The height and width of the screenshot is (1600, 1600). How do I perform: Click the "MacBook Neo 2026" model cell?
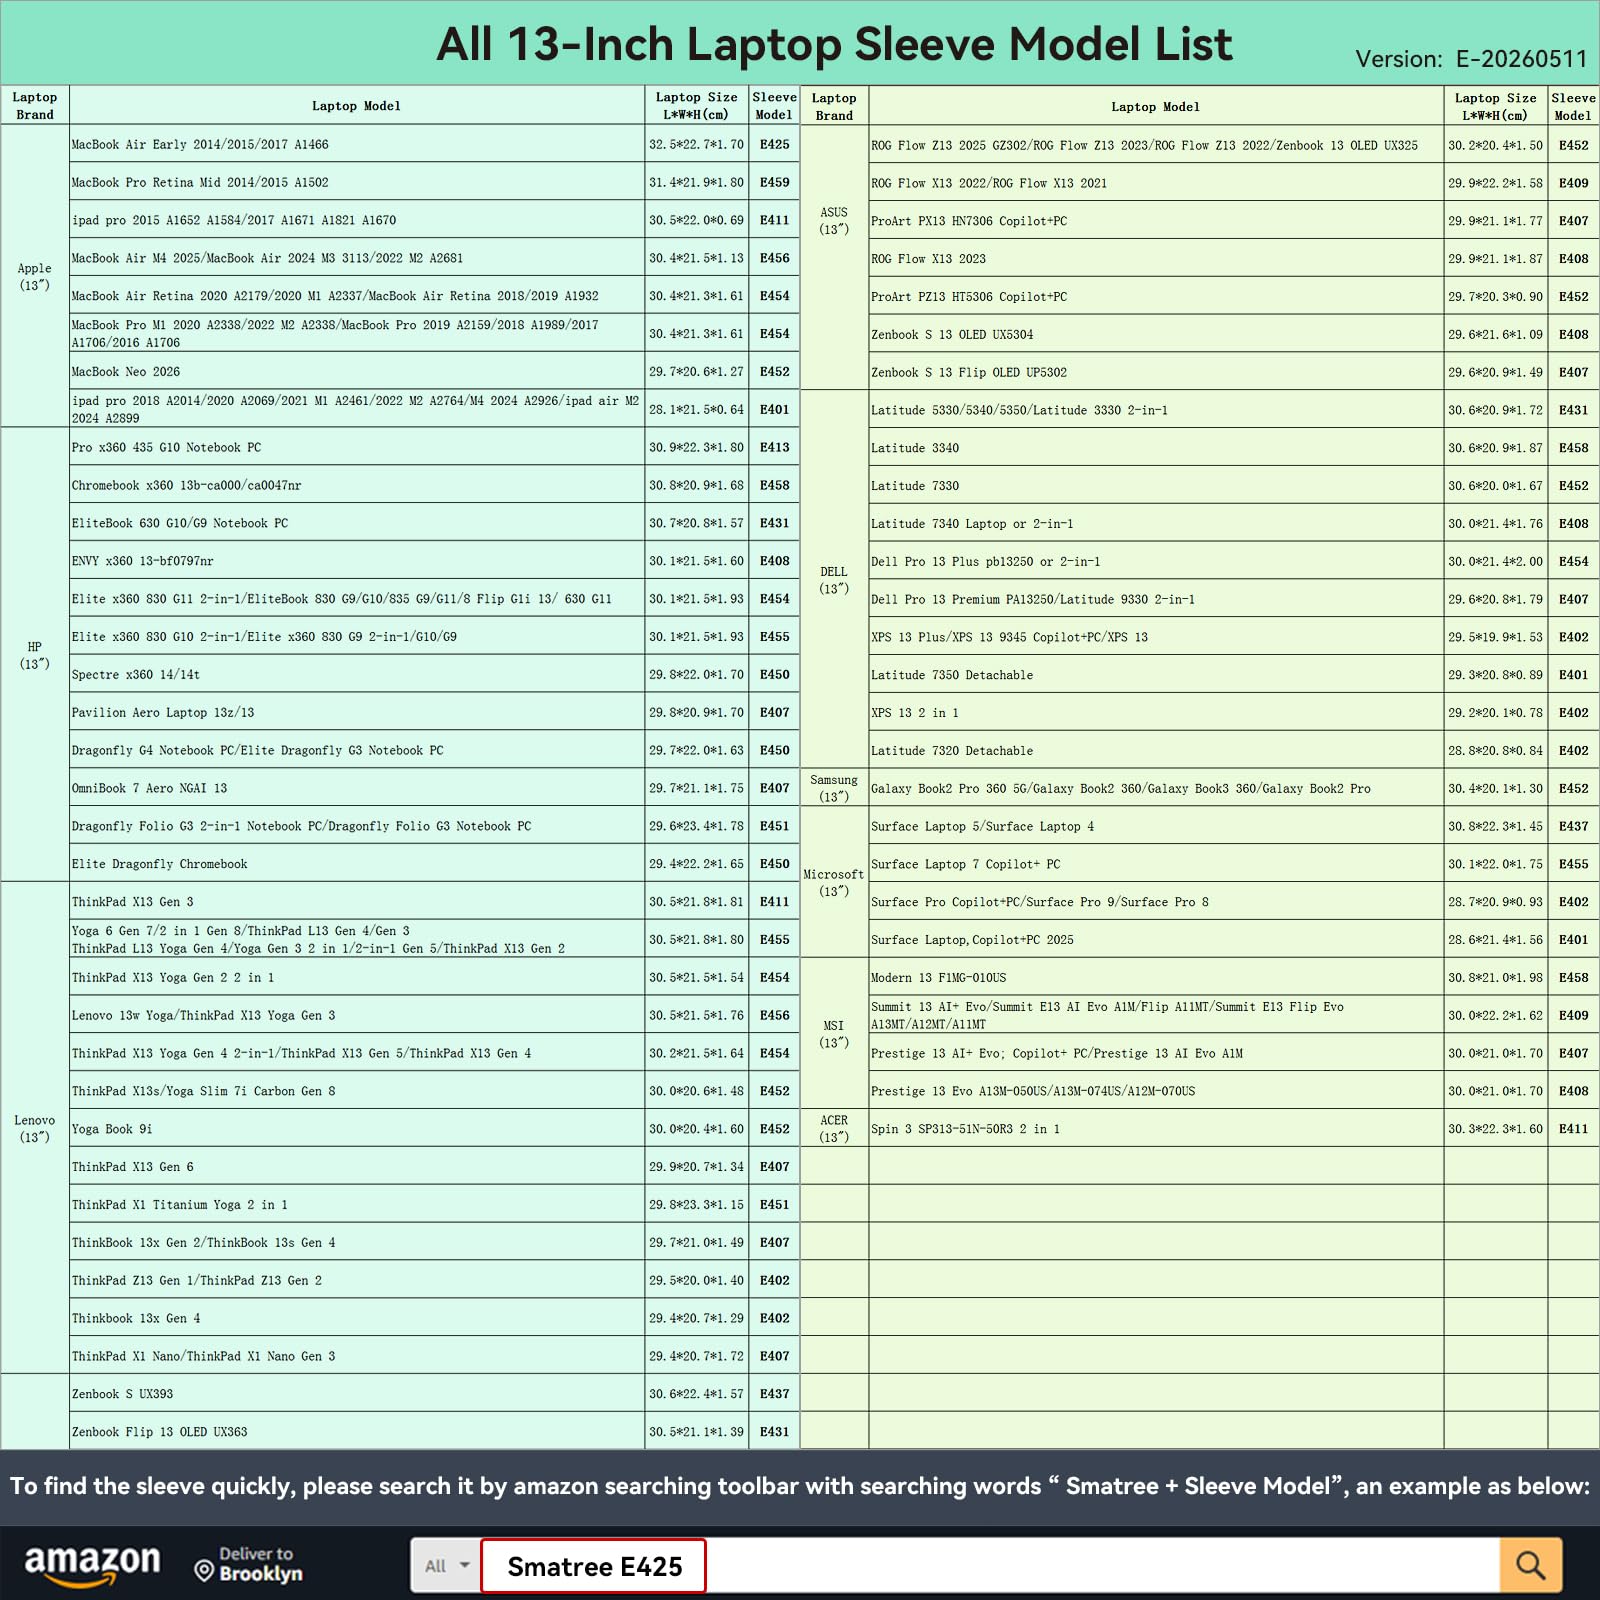coord(357,371)
